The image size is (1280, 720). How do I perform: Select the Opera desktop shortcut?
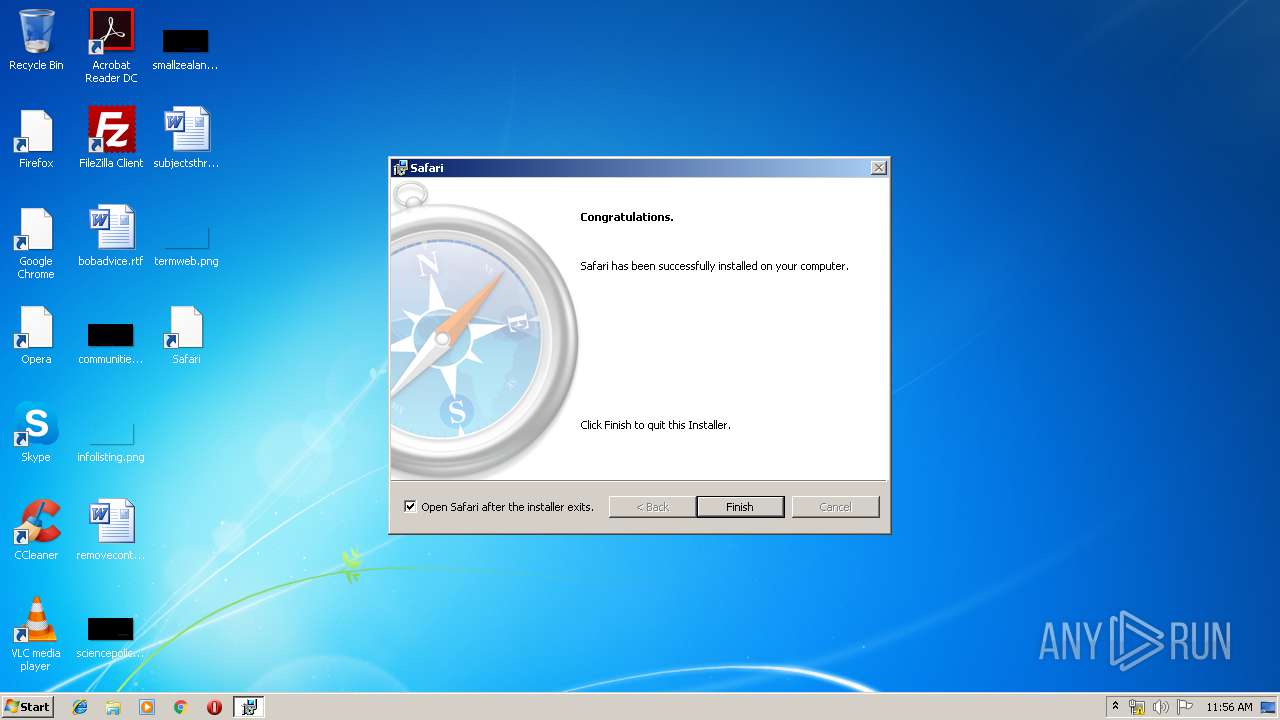(36, 334)
